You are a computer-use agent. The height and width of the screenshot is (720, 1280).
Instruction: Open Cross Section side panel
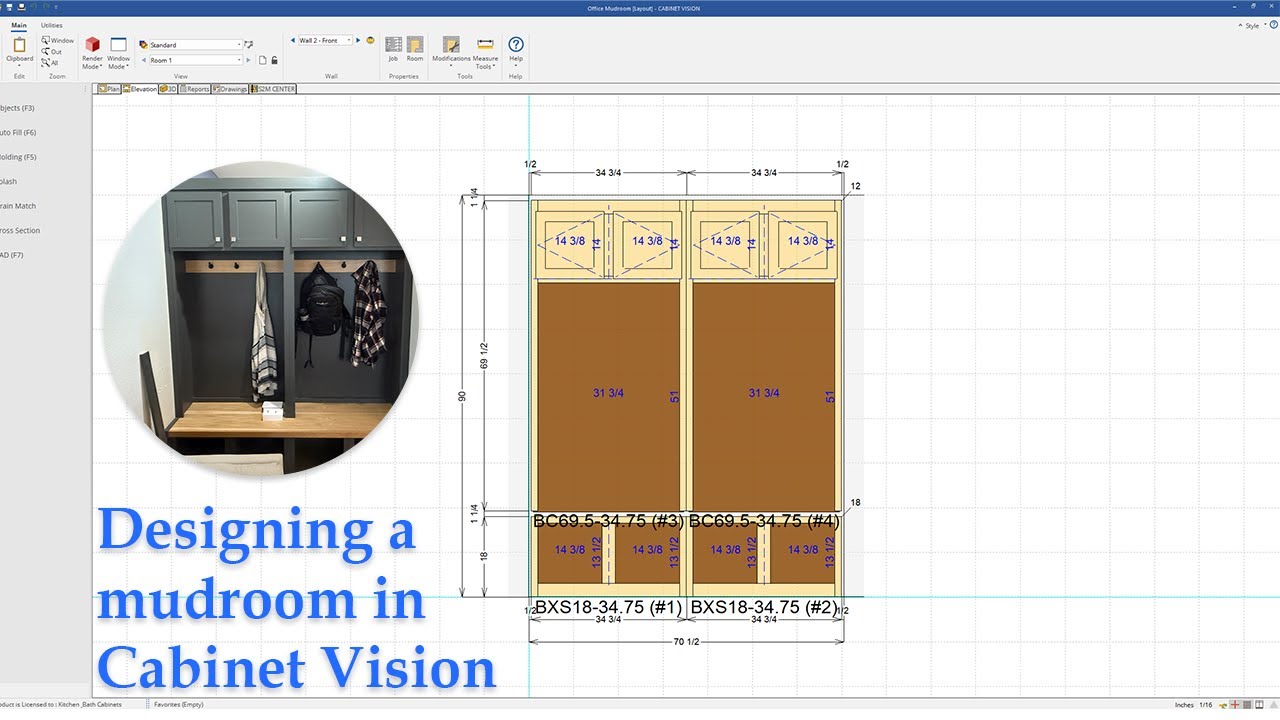[20, 231]
